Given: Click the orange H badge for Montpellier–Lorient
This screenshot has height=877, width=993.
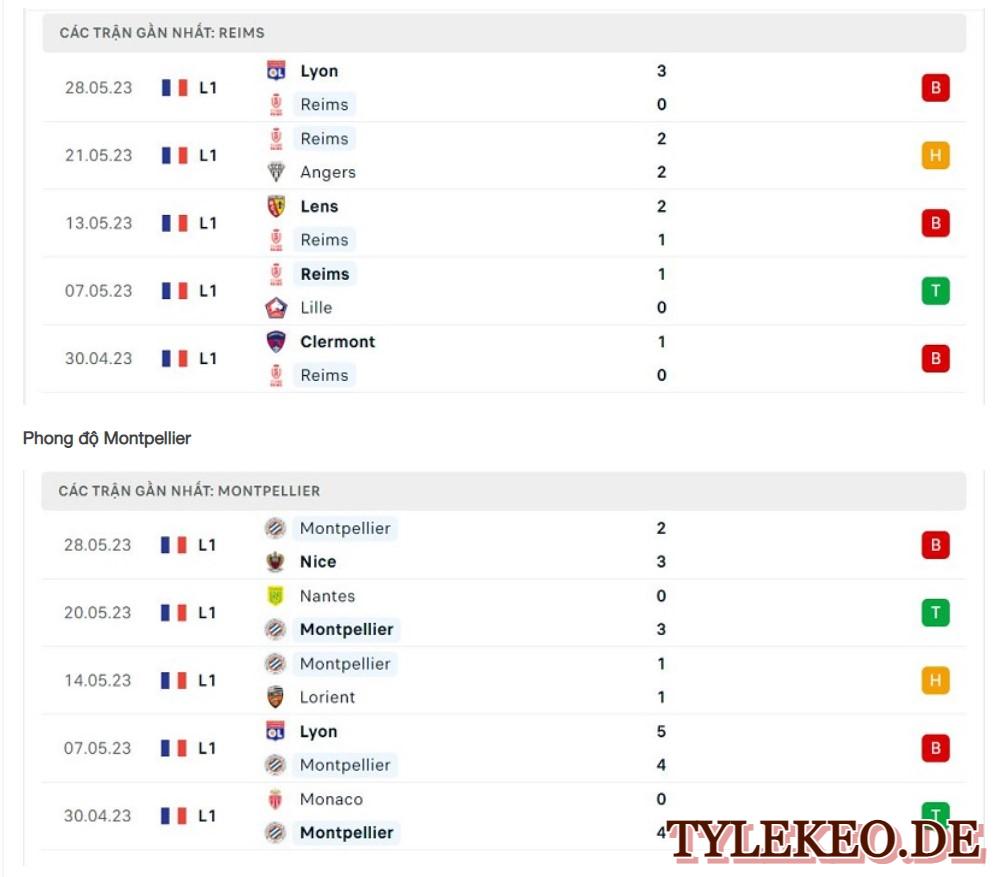Looking at the screenshot, I should point(935,680).
